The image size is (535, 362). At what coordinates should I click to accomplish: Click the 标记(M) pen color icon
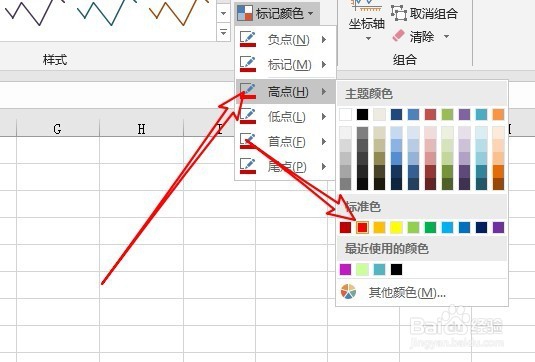248,64
